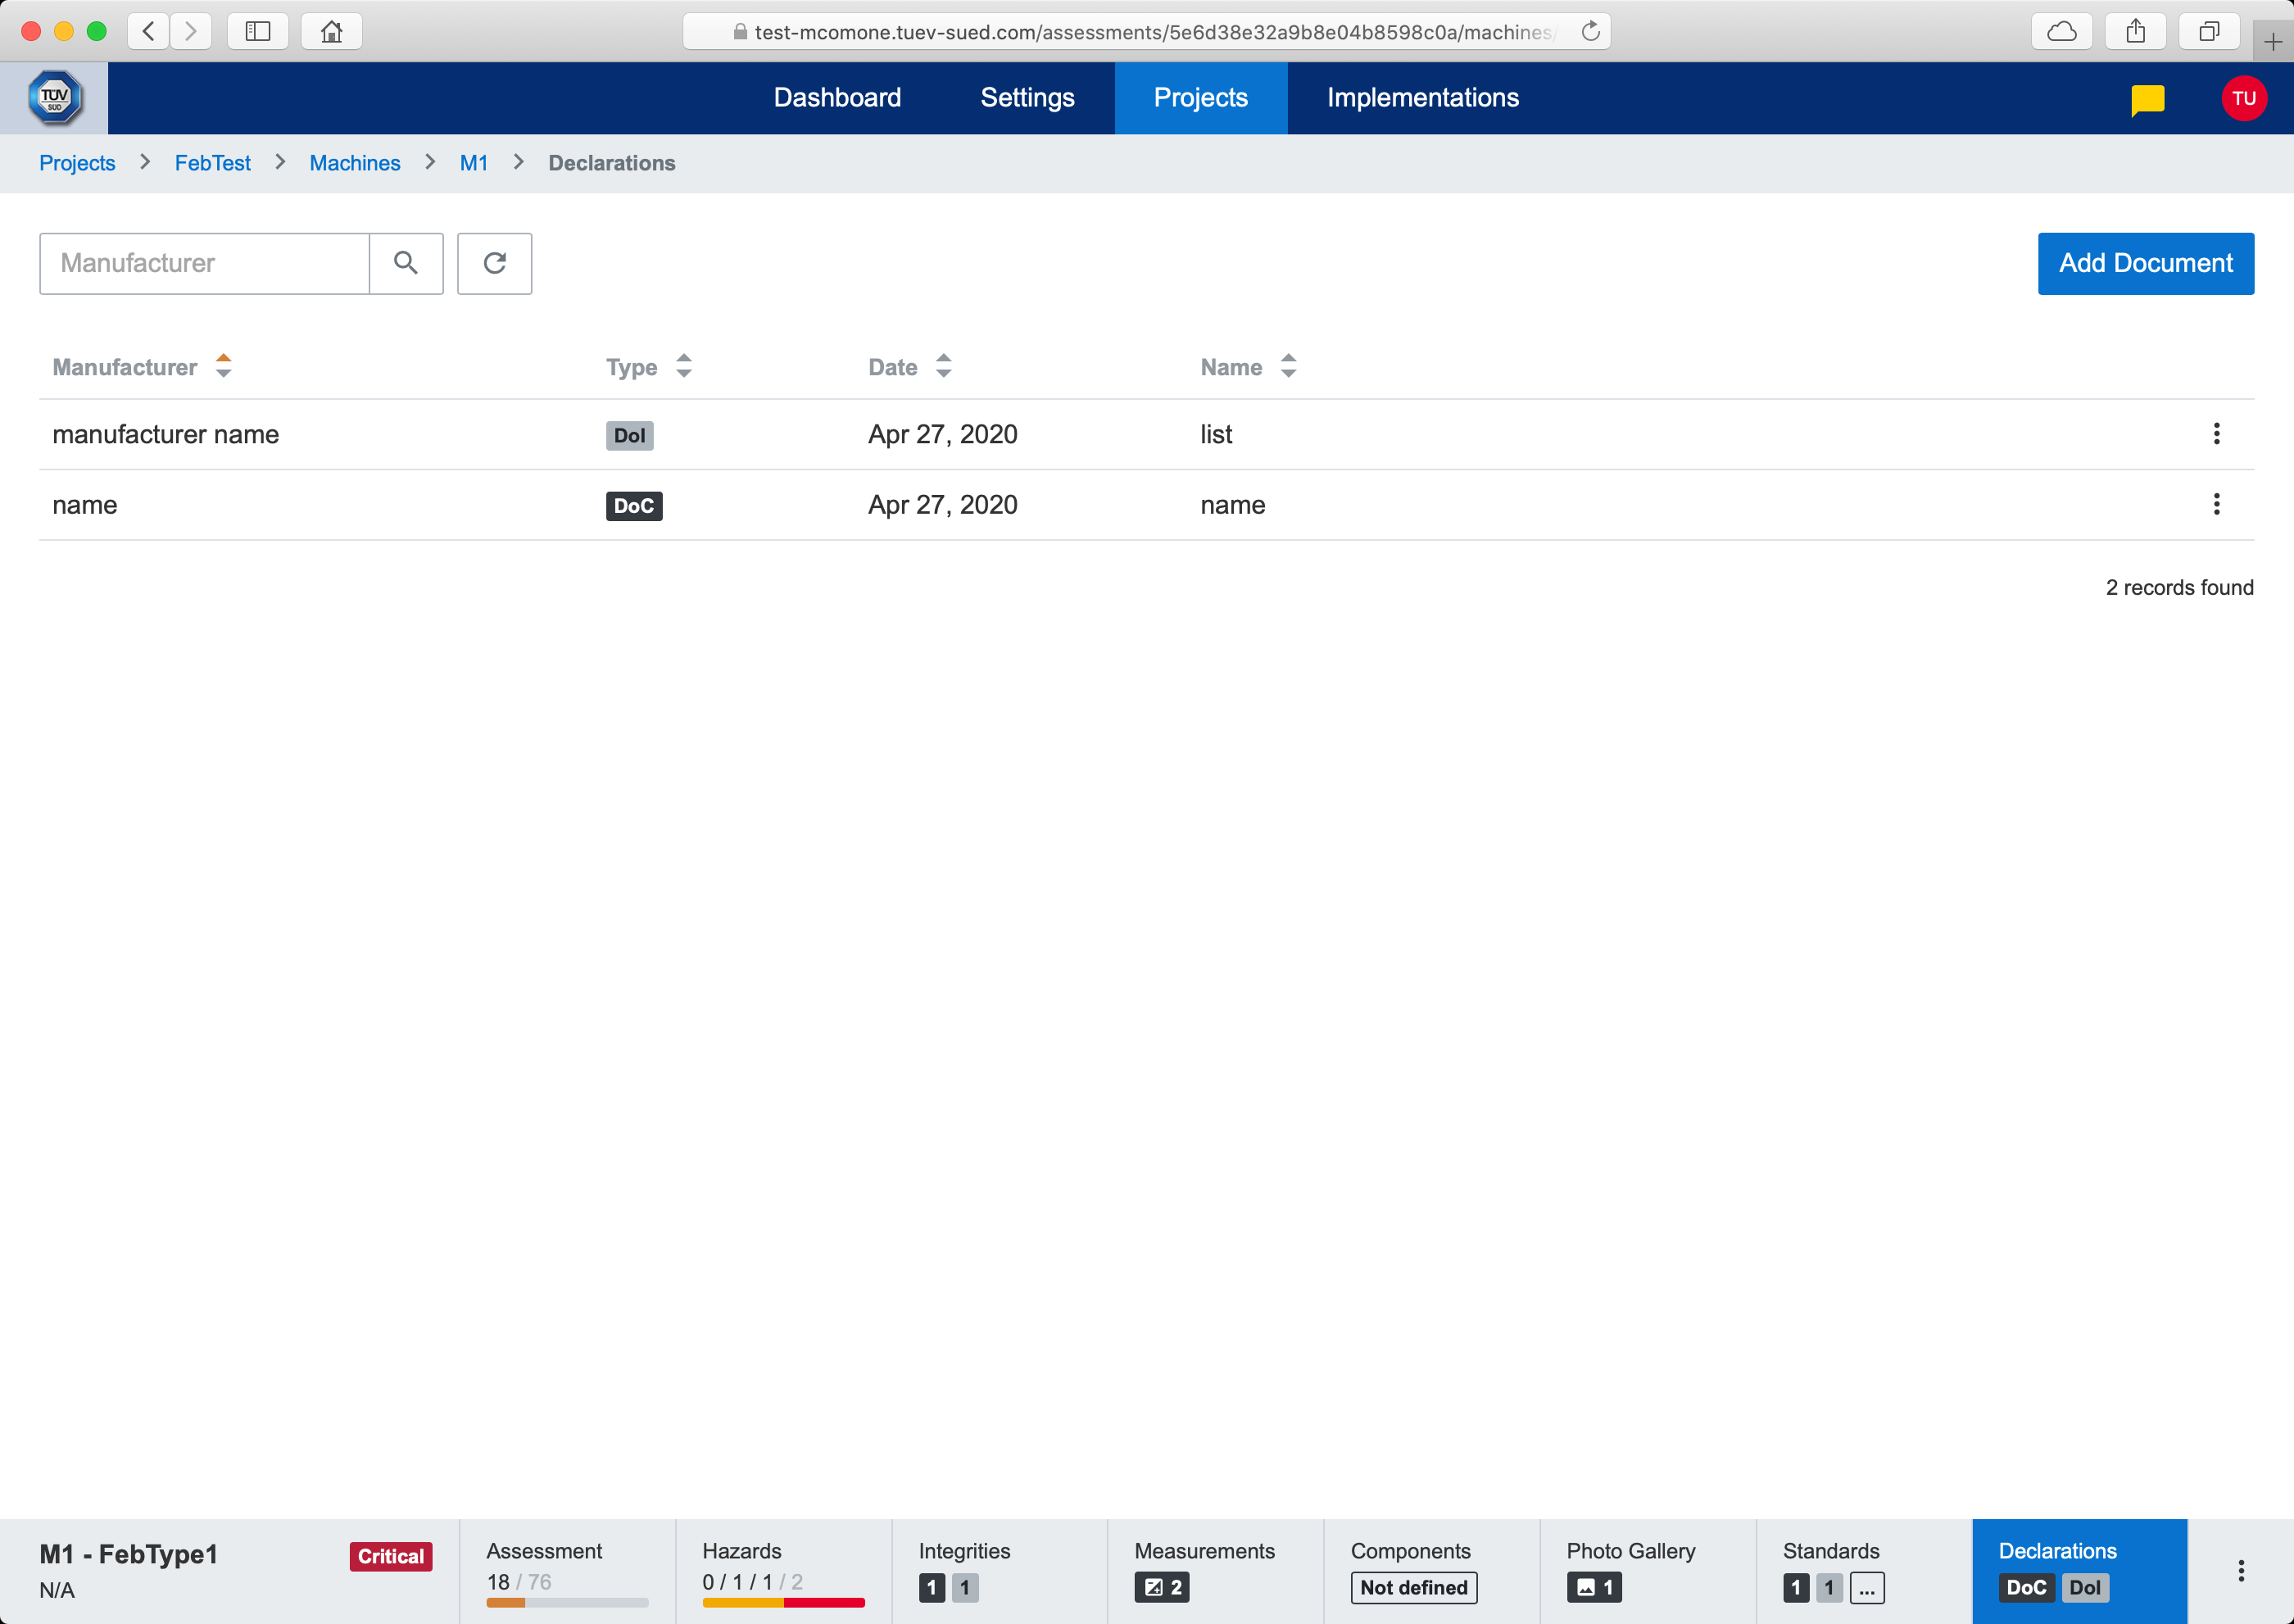2294x1624 pixels.
Task: Open the Dashboard nav tab
Action: [x=837, y=98]
